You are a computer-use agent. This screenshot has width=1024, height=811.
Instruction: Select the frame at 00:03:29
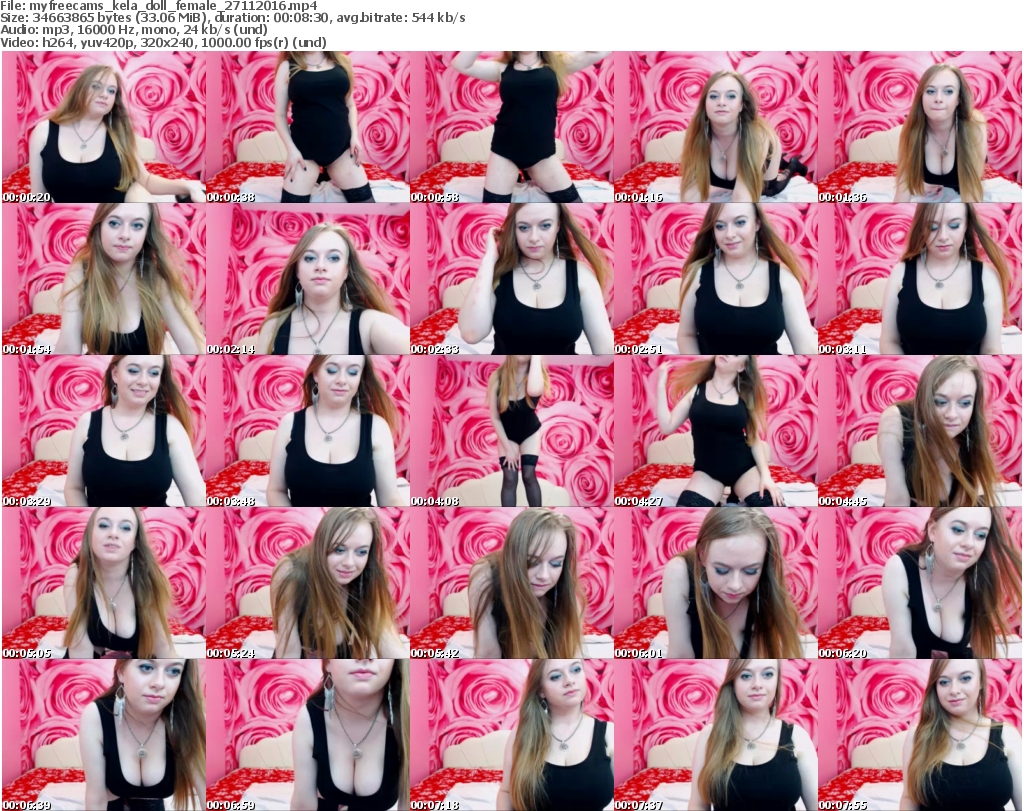point(103,431)
